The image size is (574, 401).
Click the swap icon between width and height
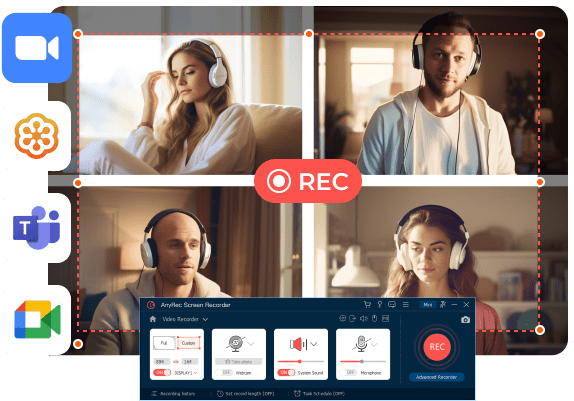(x=176, y=361)
